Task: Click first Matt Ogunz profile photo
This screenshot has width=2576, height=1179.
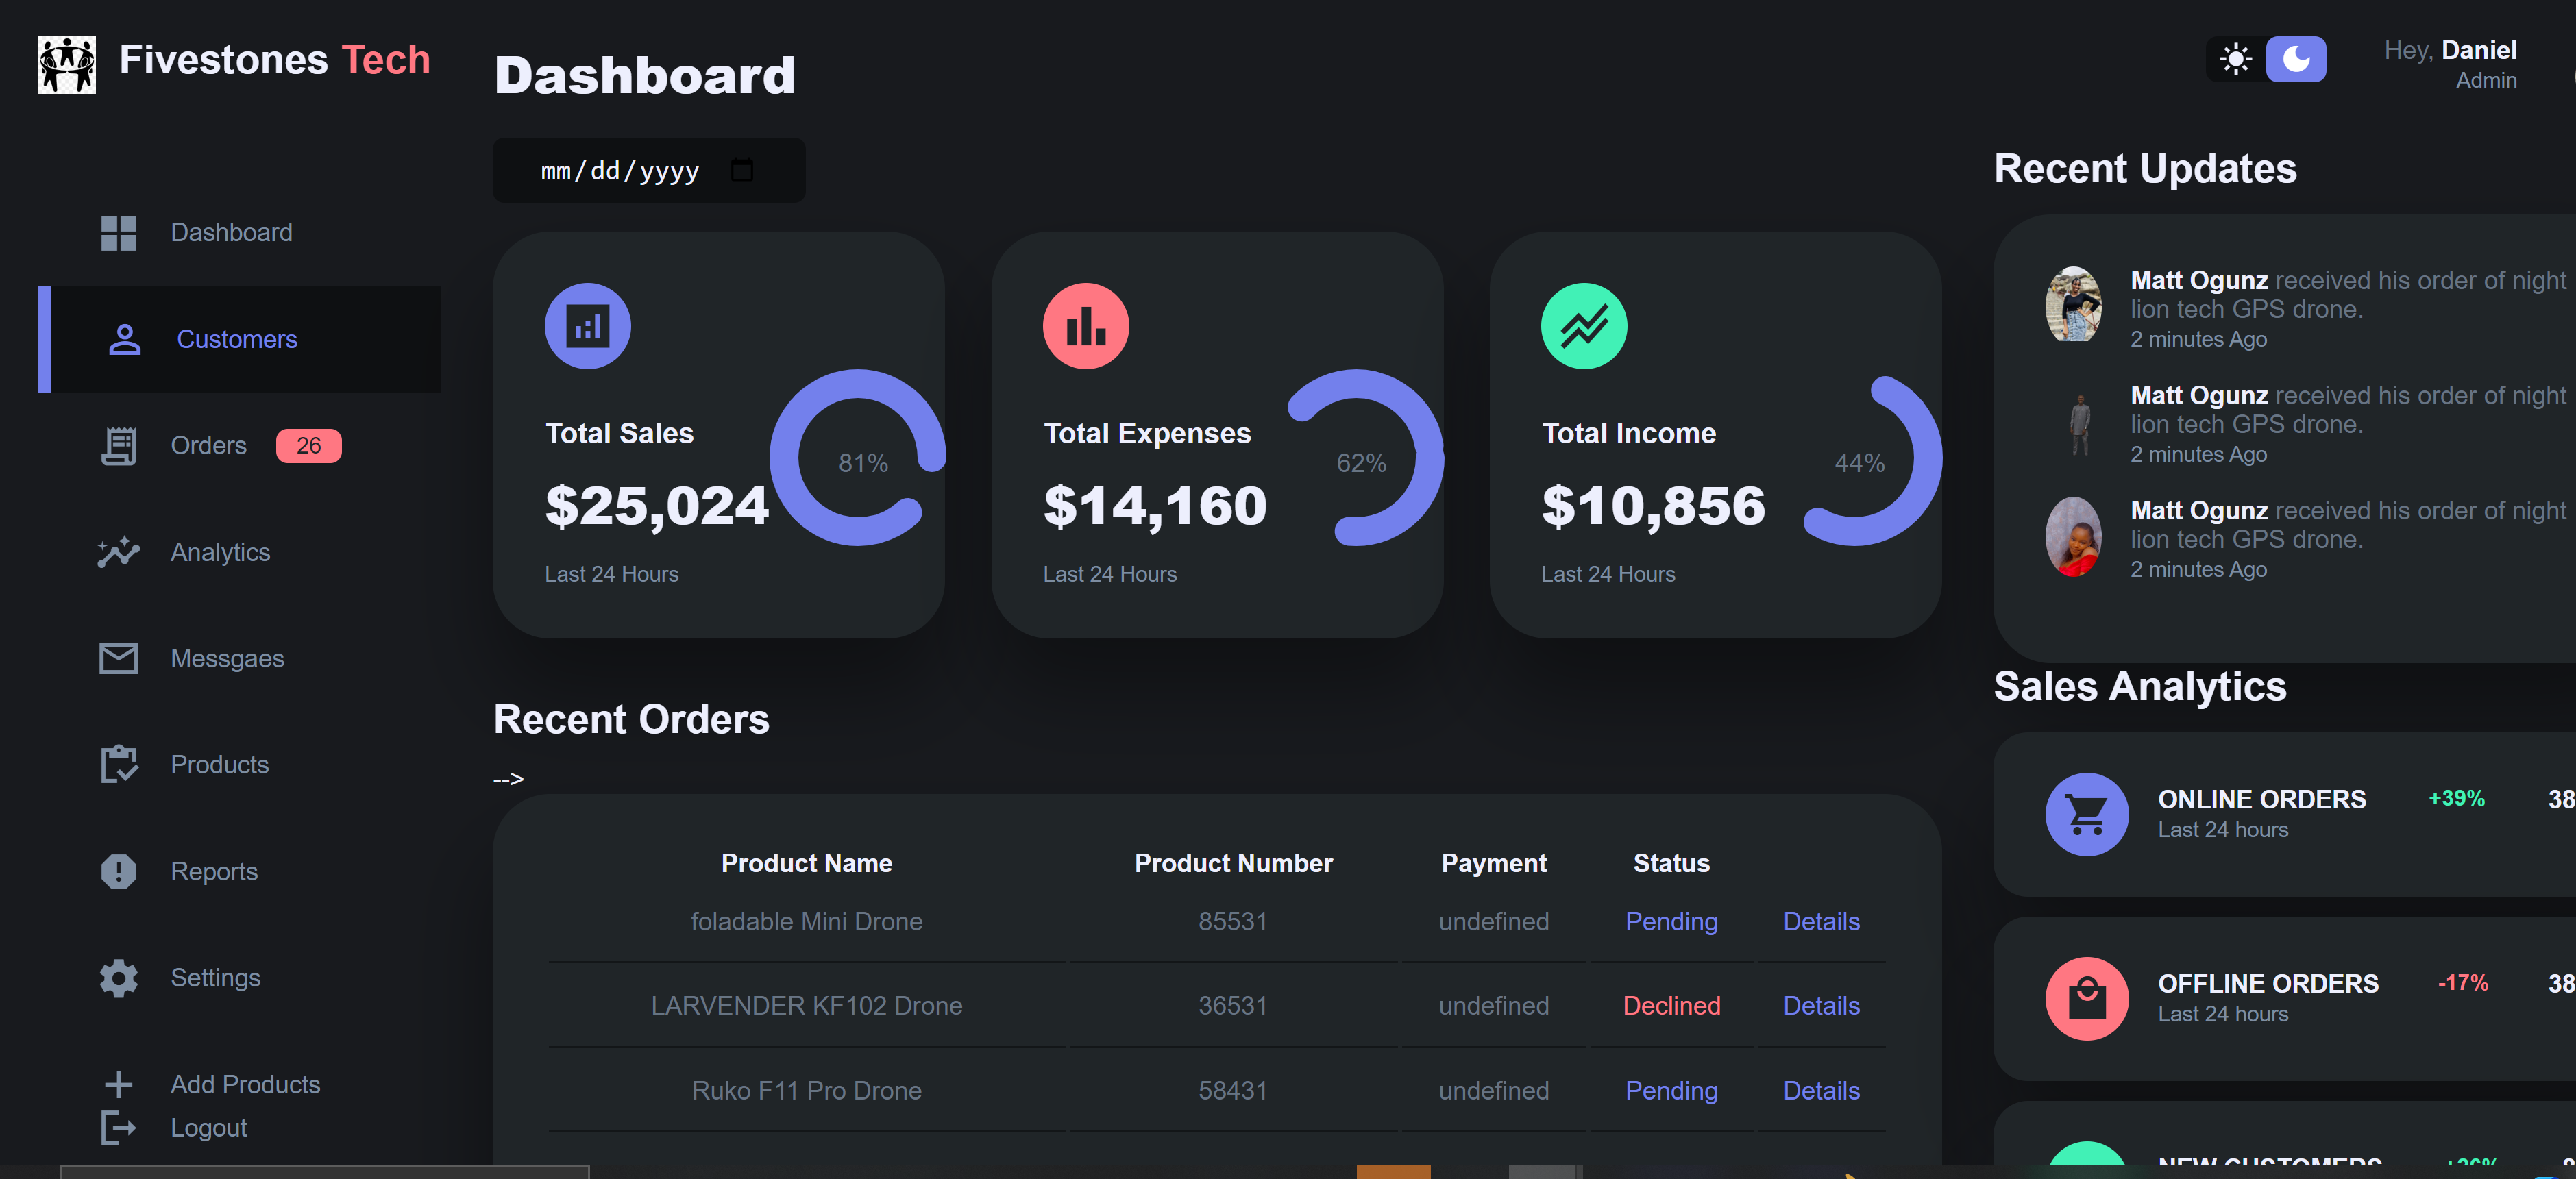Action: 2073,305
